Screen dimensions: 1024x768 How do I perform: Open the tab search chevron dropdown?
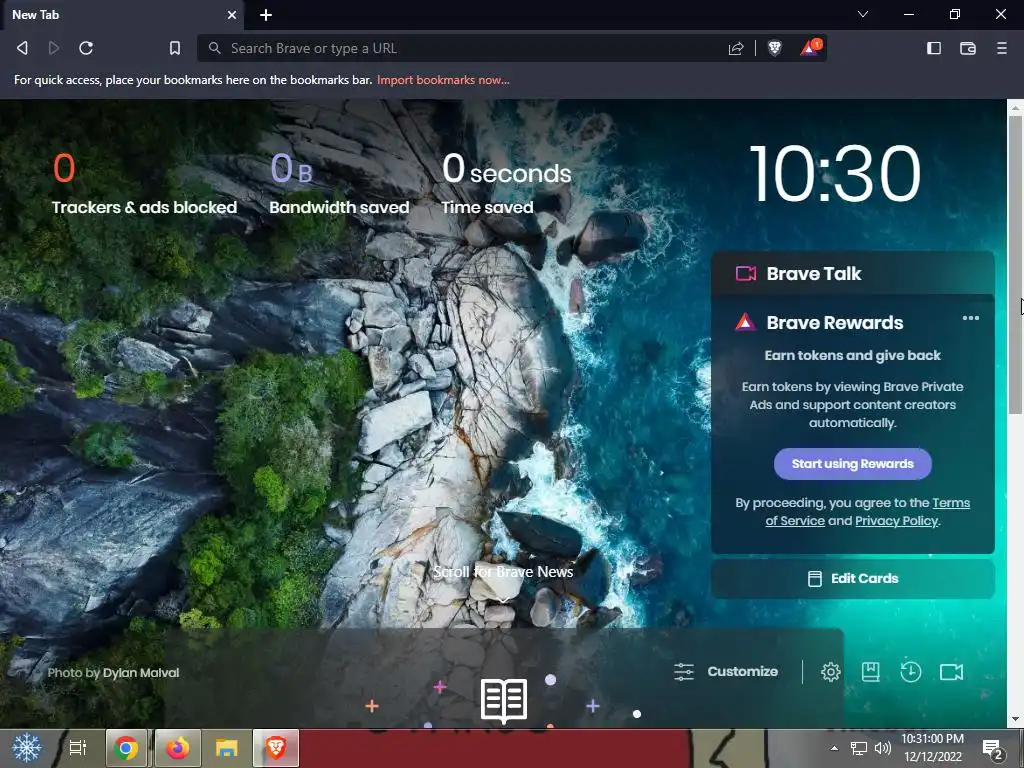(x=863, y=14)
